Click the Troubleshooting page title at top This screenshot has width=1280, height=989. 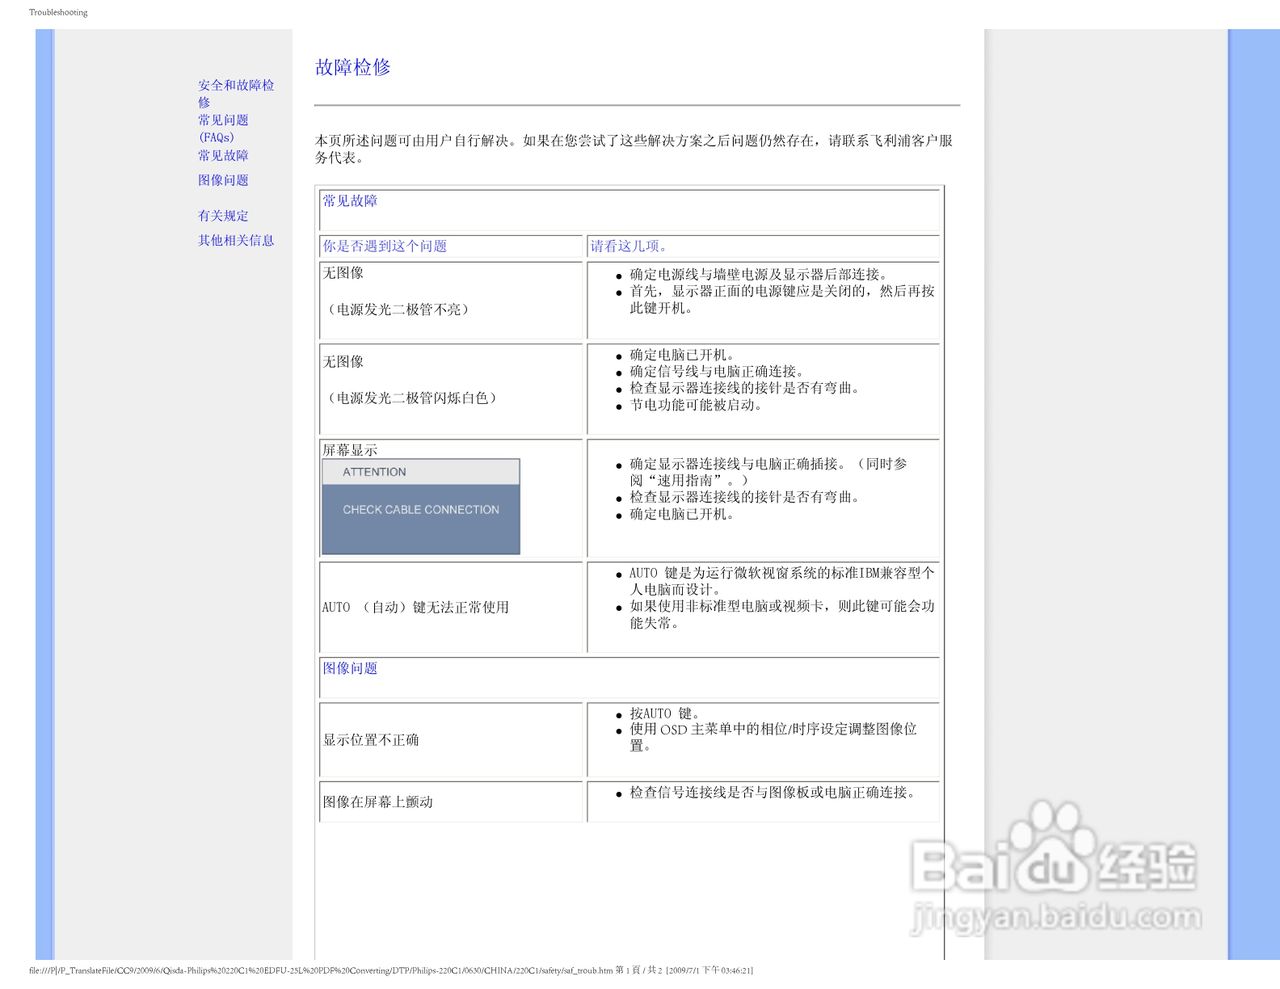pyautogui.click(x=58, y=13)
